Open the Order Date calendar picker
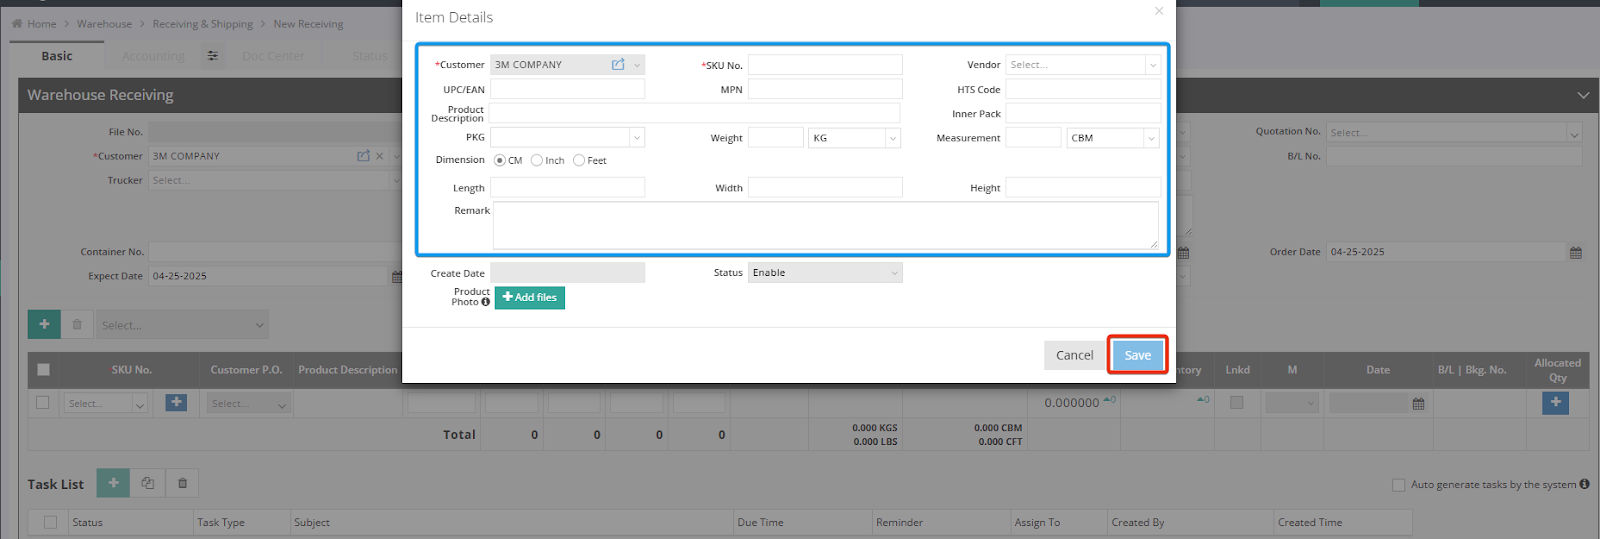The image size is (1600, 539). pos(1576,253)
